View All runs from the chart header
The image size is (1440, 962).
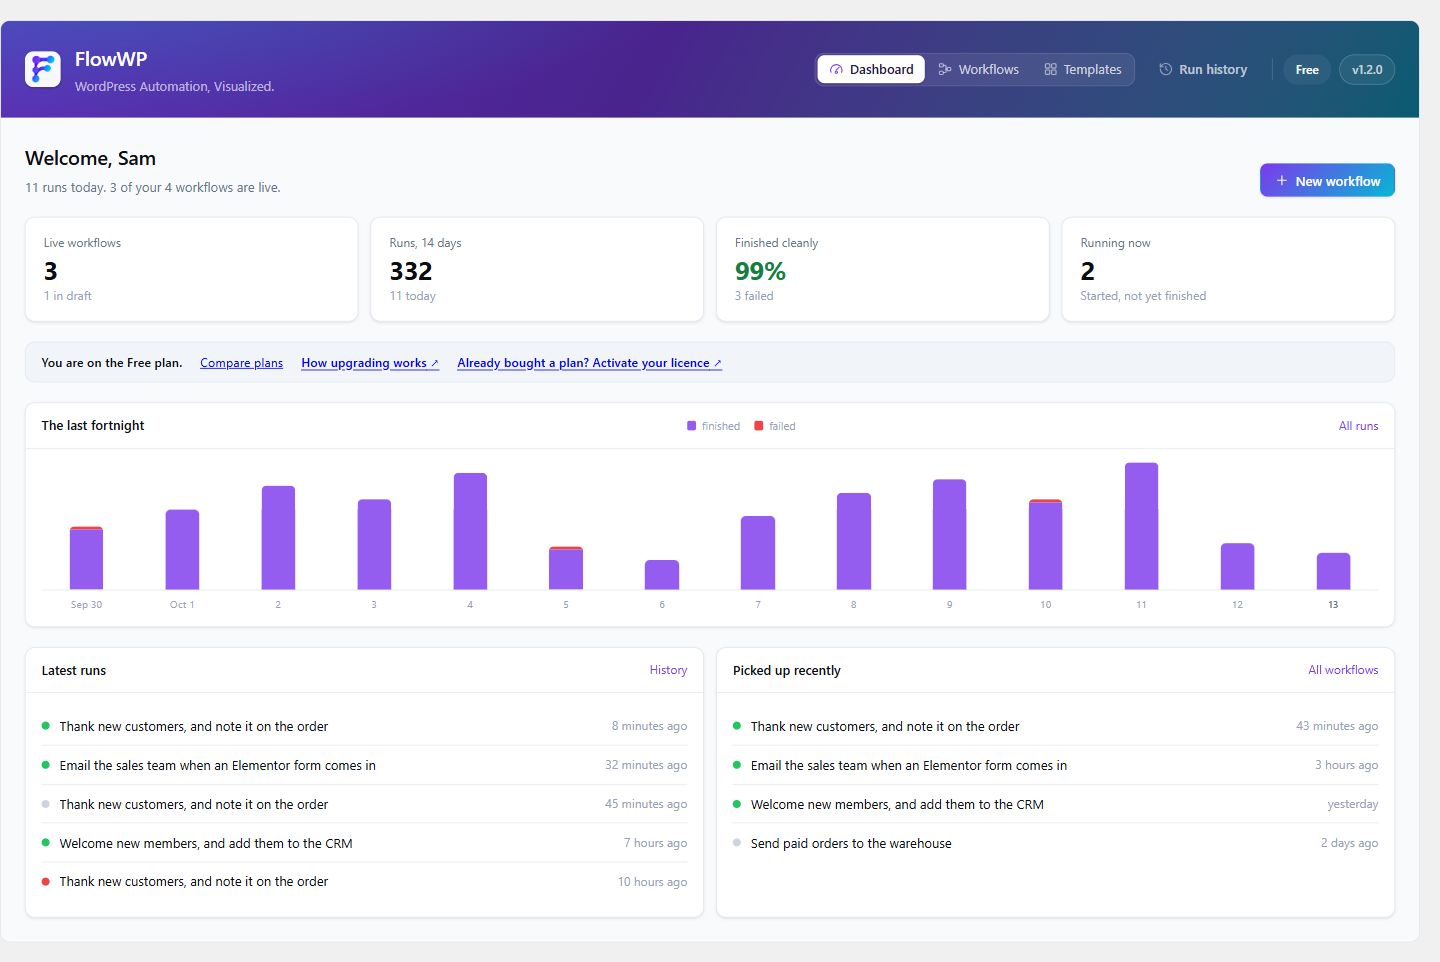tap(1358, 426)
